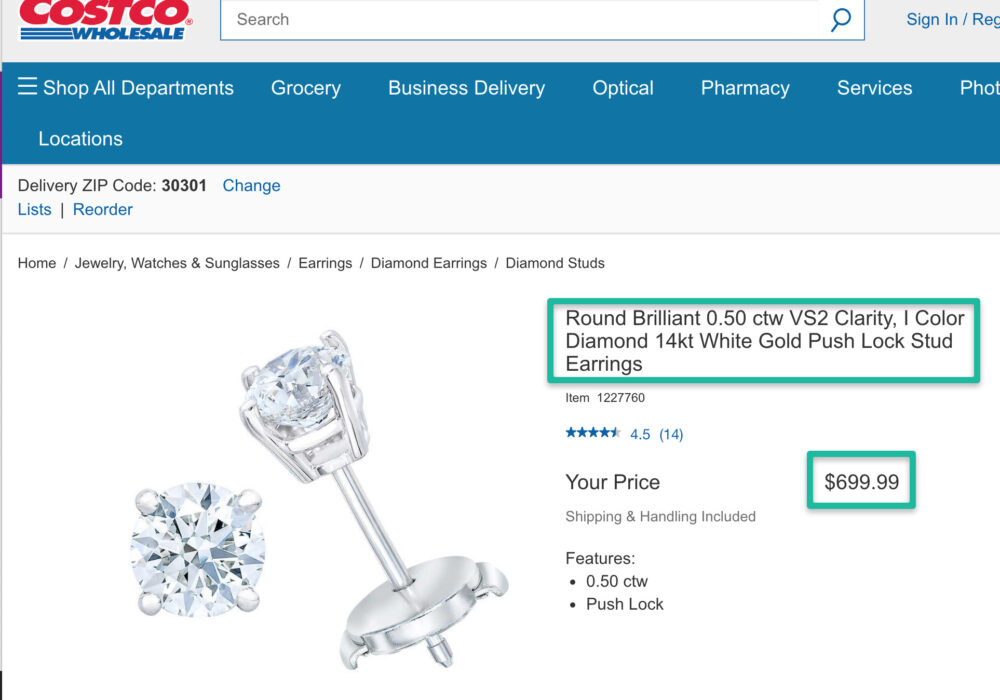
Task: Select Services in the navigation bar
Action: click(874, 88)
